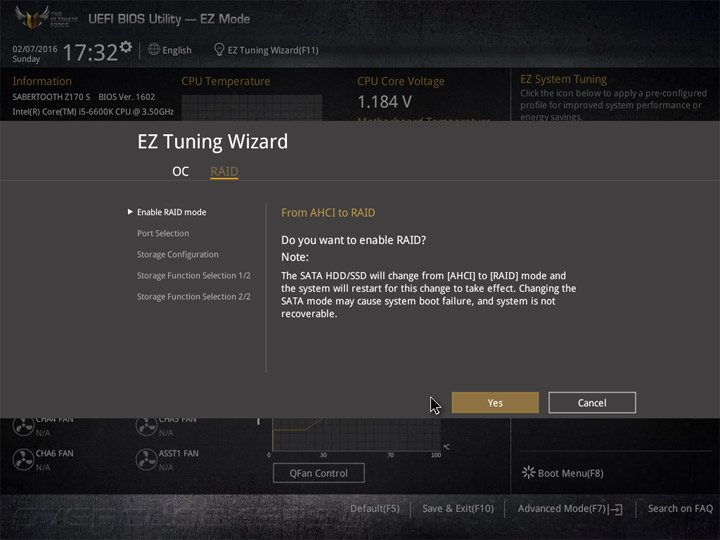Open QFan Control
Screen dimensions: 720x540
tap(319, 473)
